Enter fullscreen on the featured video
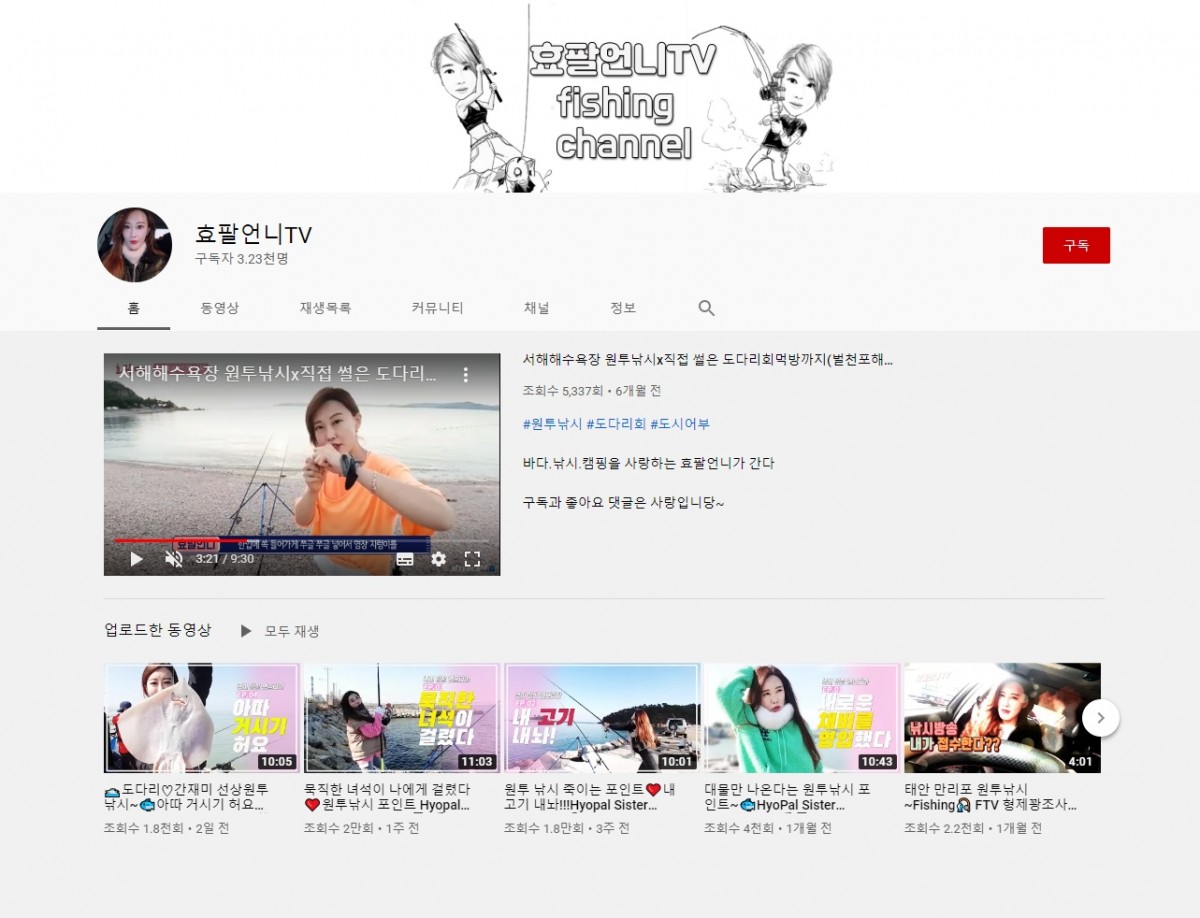The height and width of the screenshot is (918, 1200). point(472,559)
